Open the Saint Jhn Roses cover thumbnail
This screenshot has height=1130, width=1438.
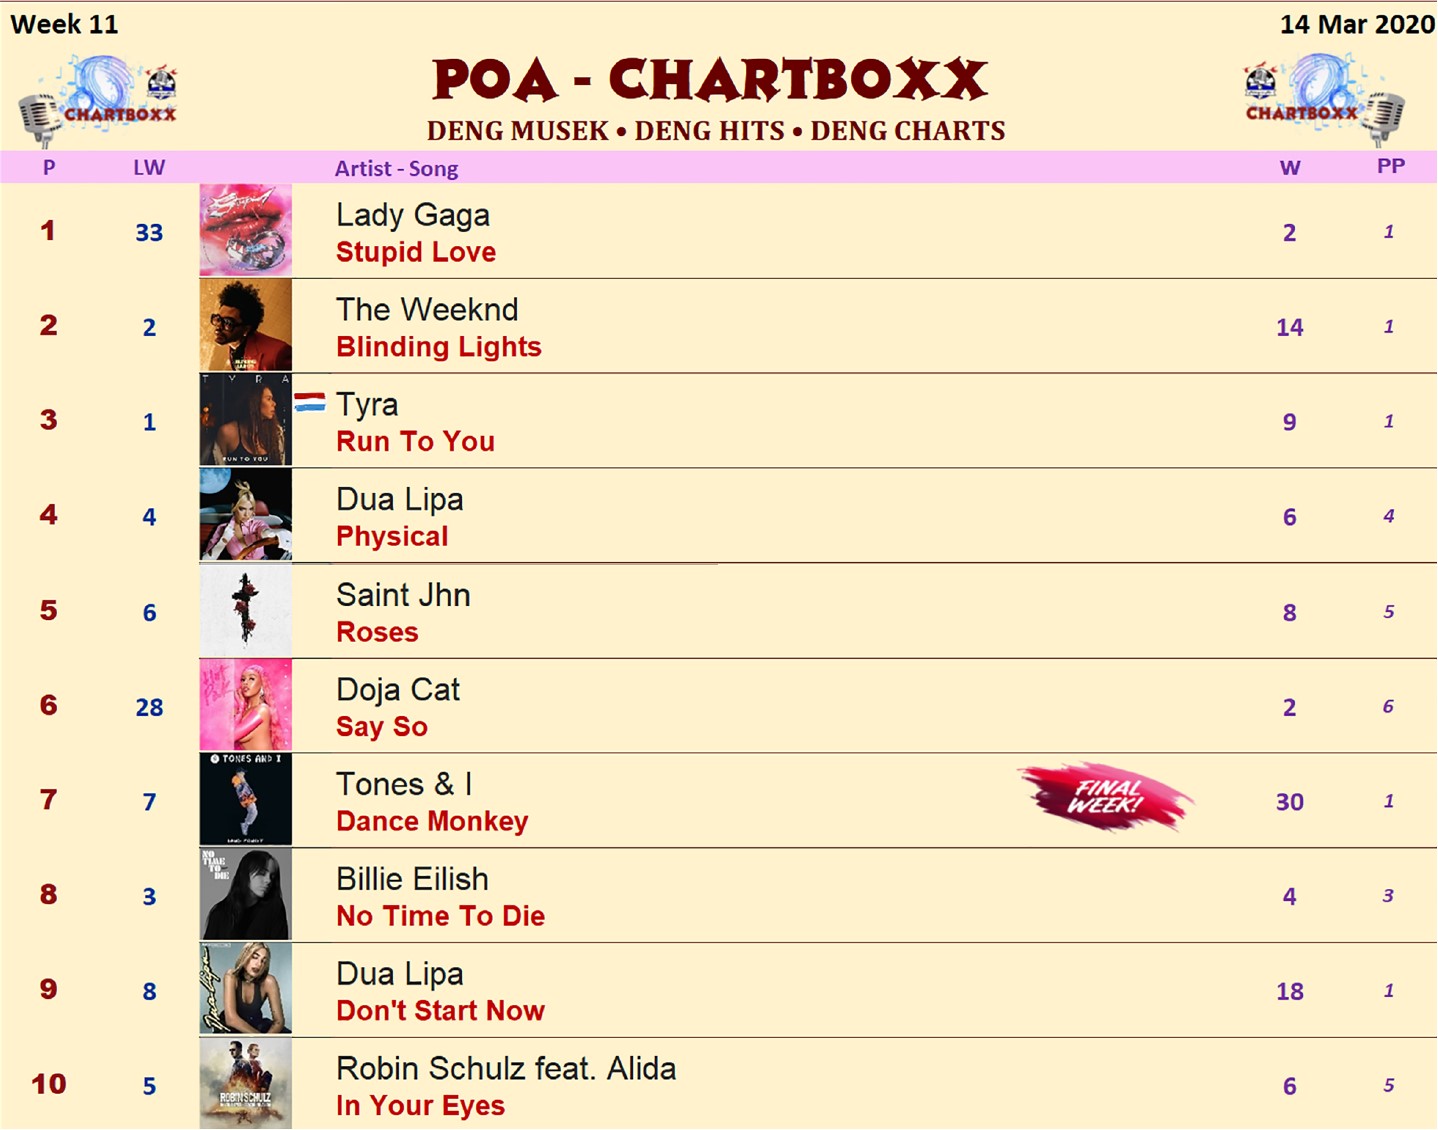coord(246,610)
